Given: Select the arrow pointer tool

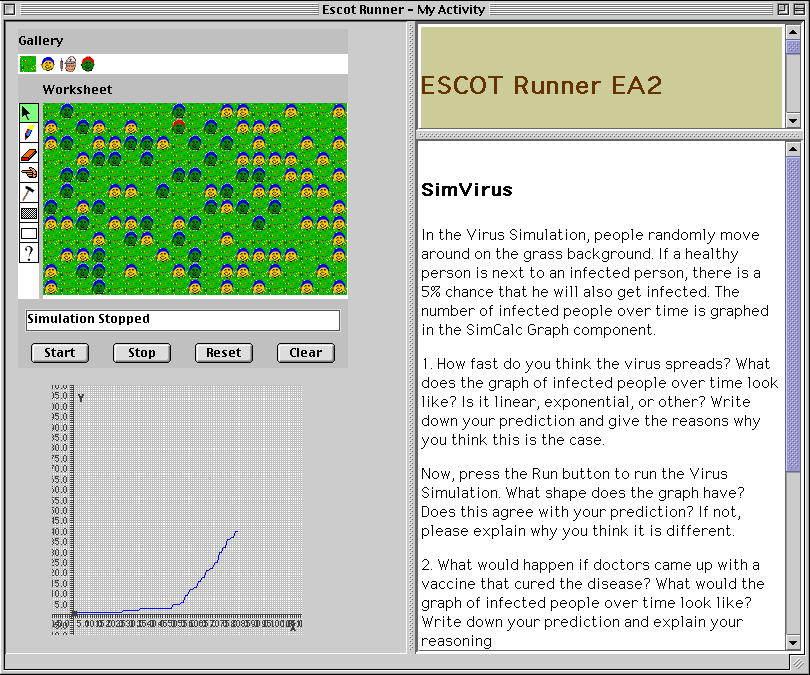Looking at the screenshot, I should point(28,113).
